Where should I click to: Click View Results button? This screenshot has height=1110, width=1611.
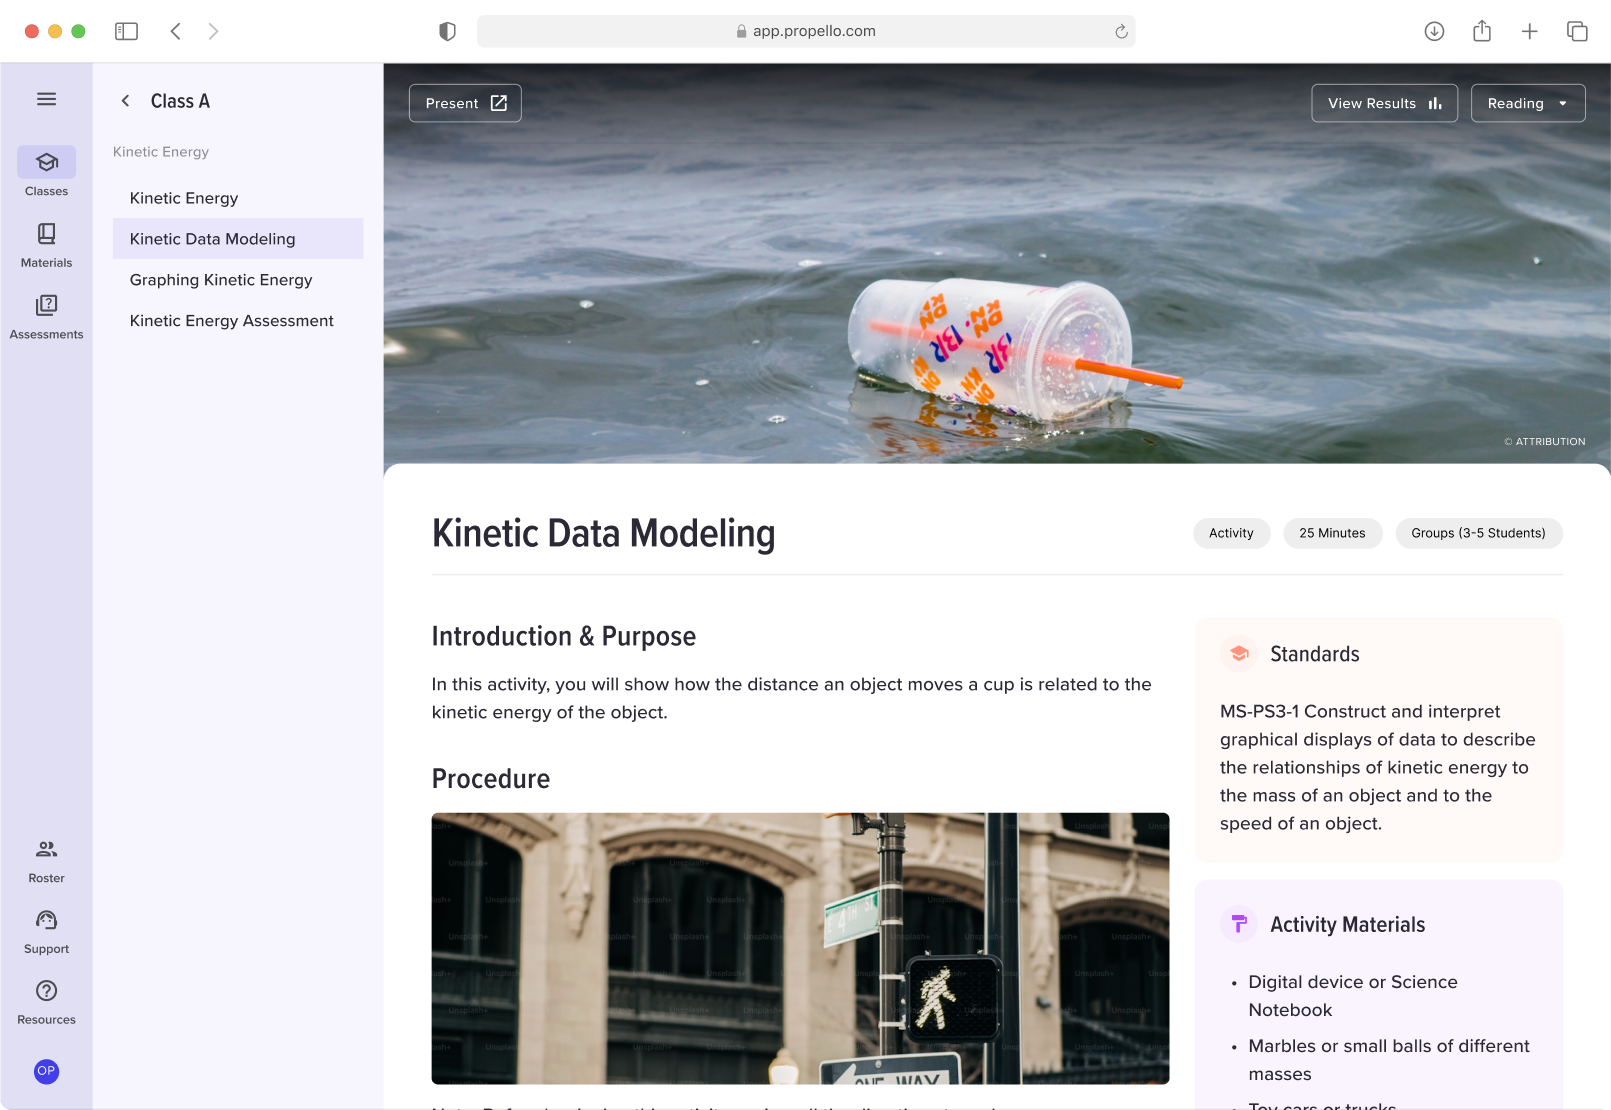coord(1384,103)
